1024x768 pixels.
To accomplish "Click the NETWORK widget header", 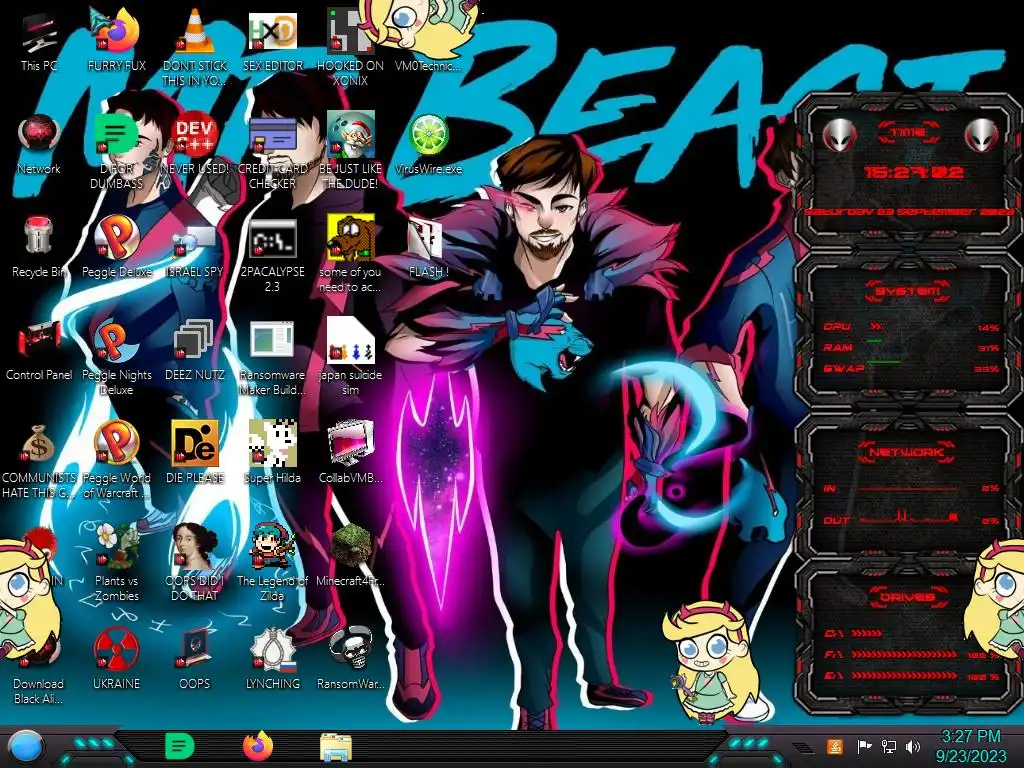I will click(908, 451).
